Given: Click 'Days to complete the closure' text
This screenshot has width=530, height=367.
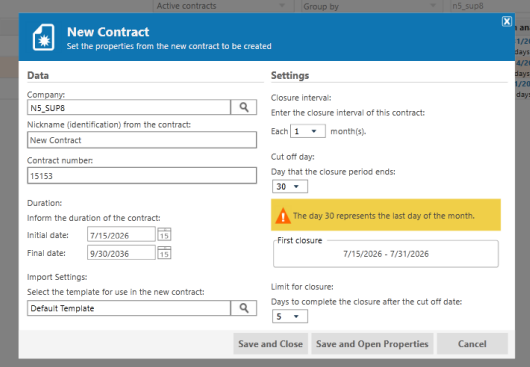Looking at the screenshot, I should coord(366,302).
